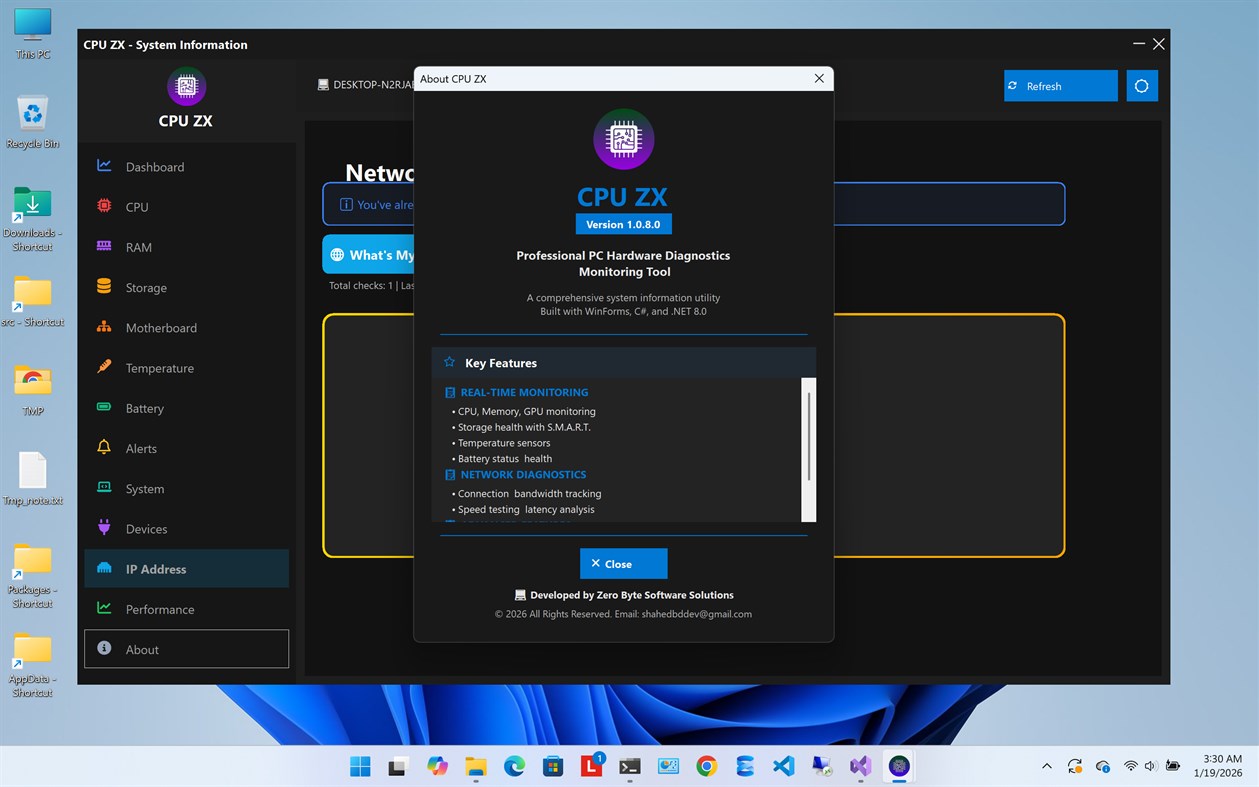Click the About info circle icon
Image resolution: width=1259 pixels, height=787 pixels.
tap(104, 648)
